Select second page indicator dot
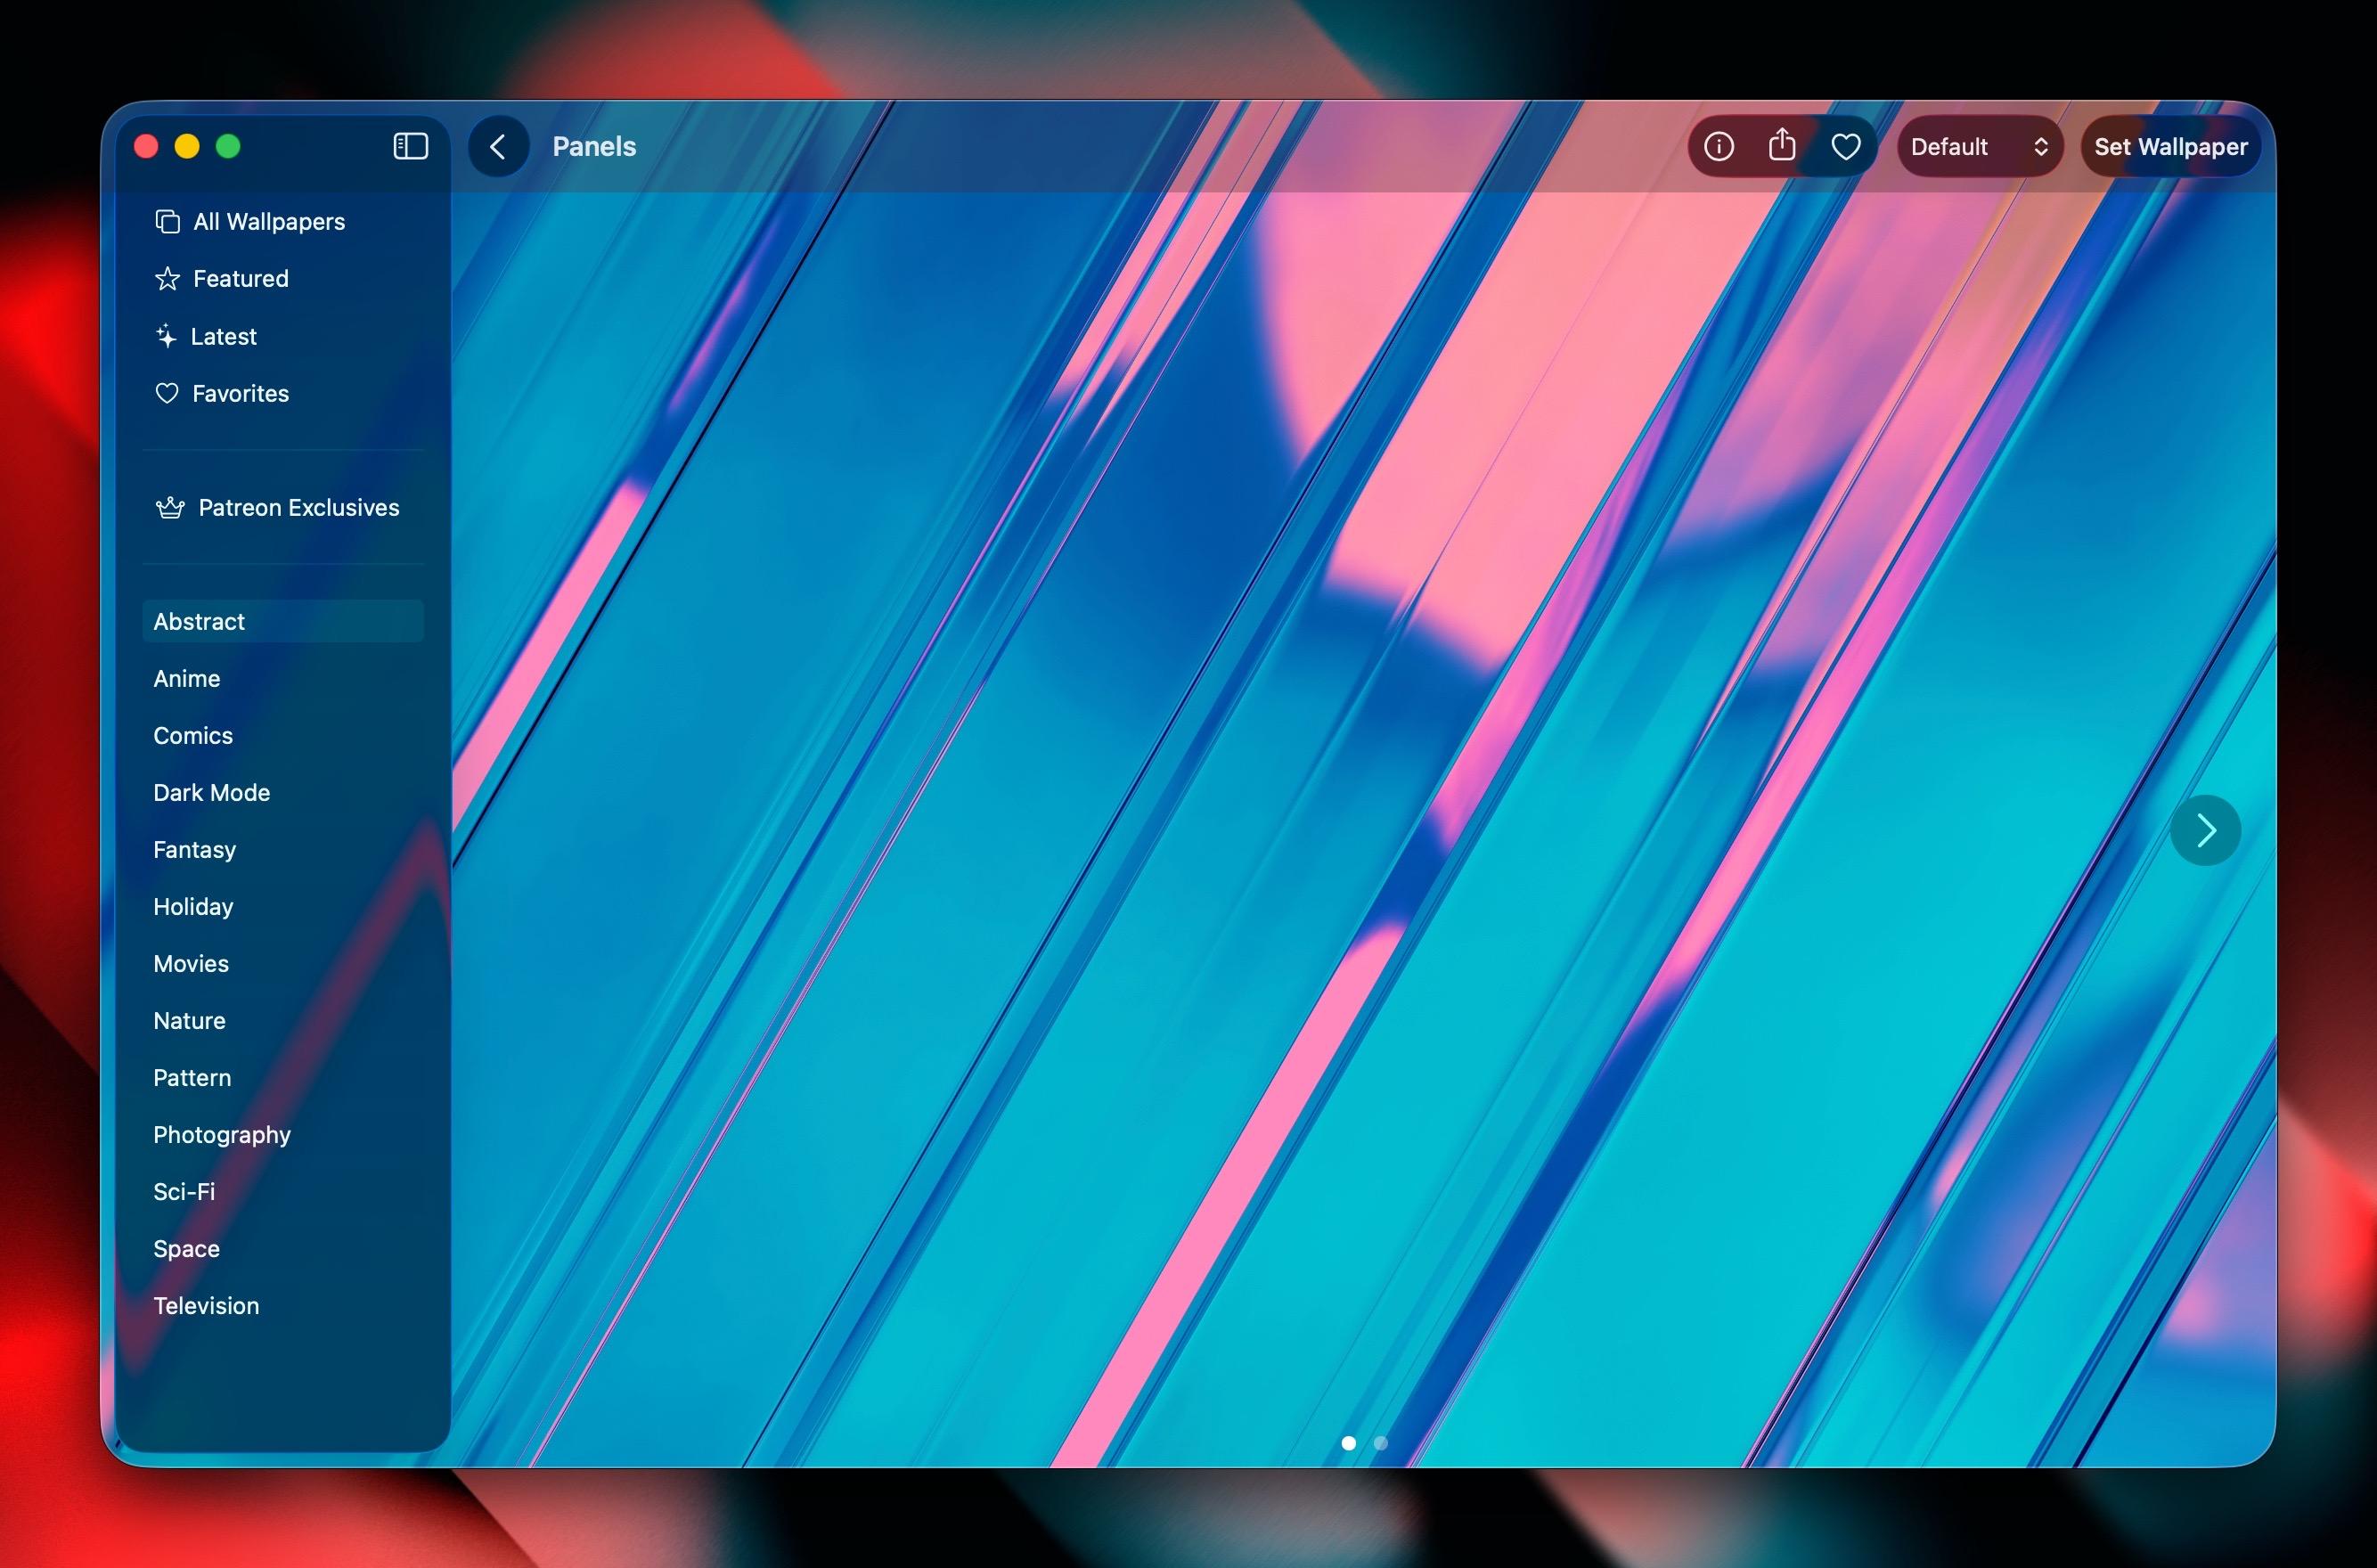This screenshot has height=1568, width=2377. [x=1381, y=1443]
